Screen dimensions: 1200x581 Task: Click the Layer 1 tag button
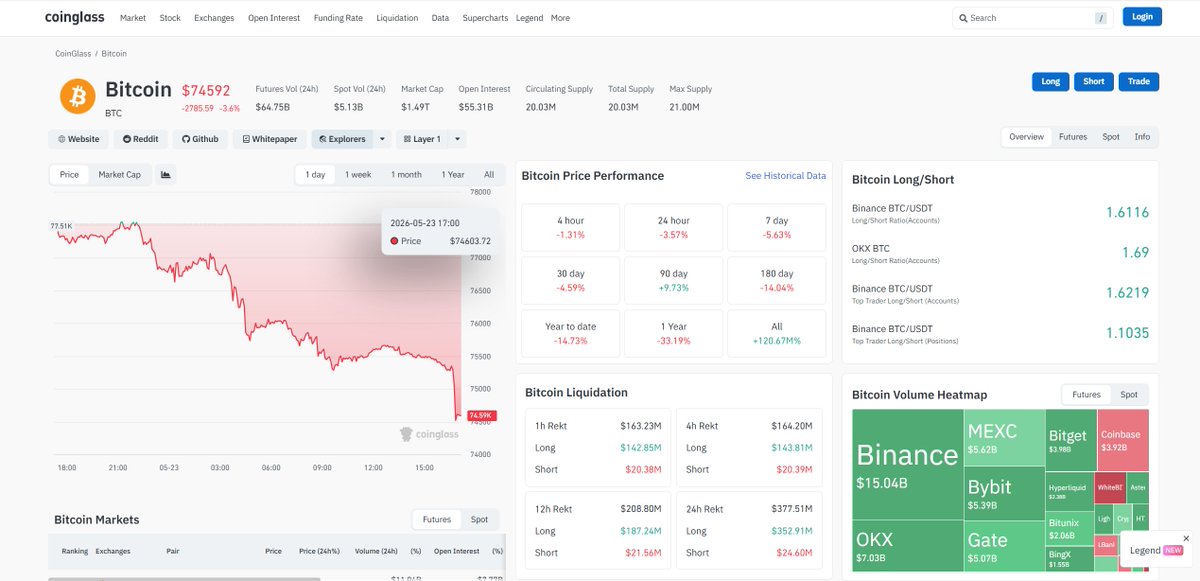tap(421, 139)
